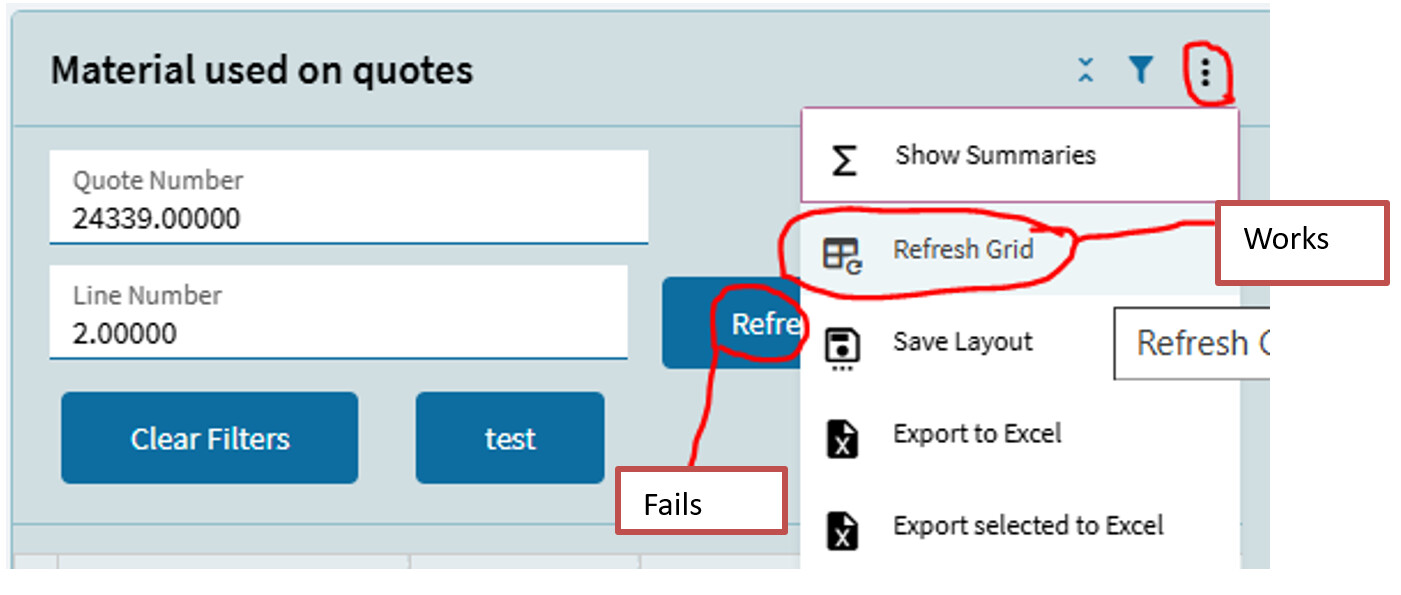Click the partially hidden Refresh button
The width and height of the screenshot is (1401, 595).
[732, 323]
